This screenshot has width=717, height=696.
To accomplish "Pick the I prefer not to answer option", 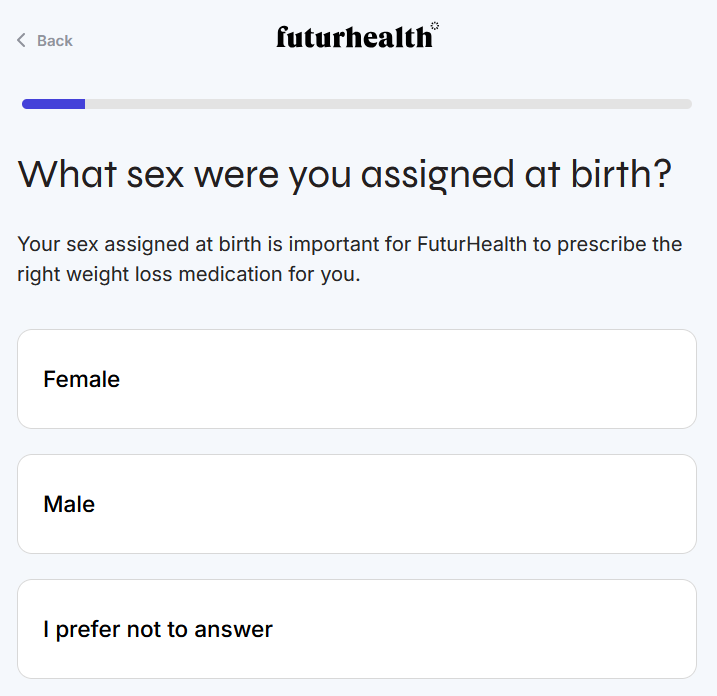I will pyautogui.click(x=356, y=629).
